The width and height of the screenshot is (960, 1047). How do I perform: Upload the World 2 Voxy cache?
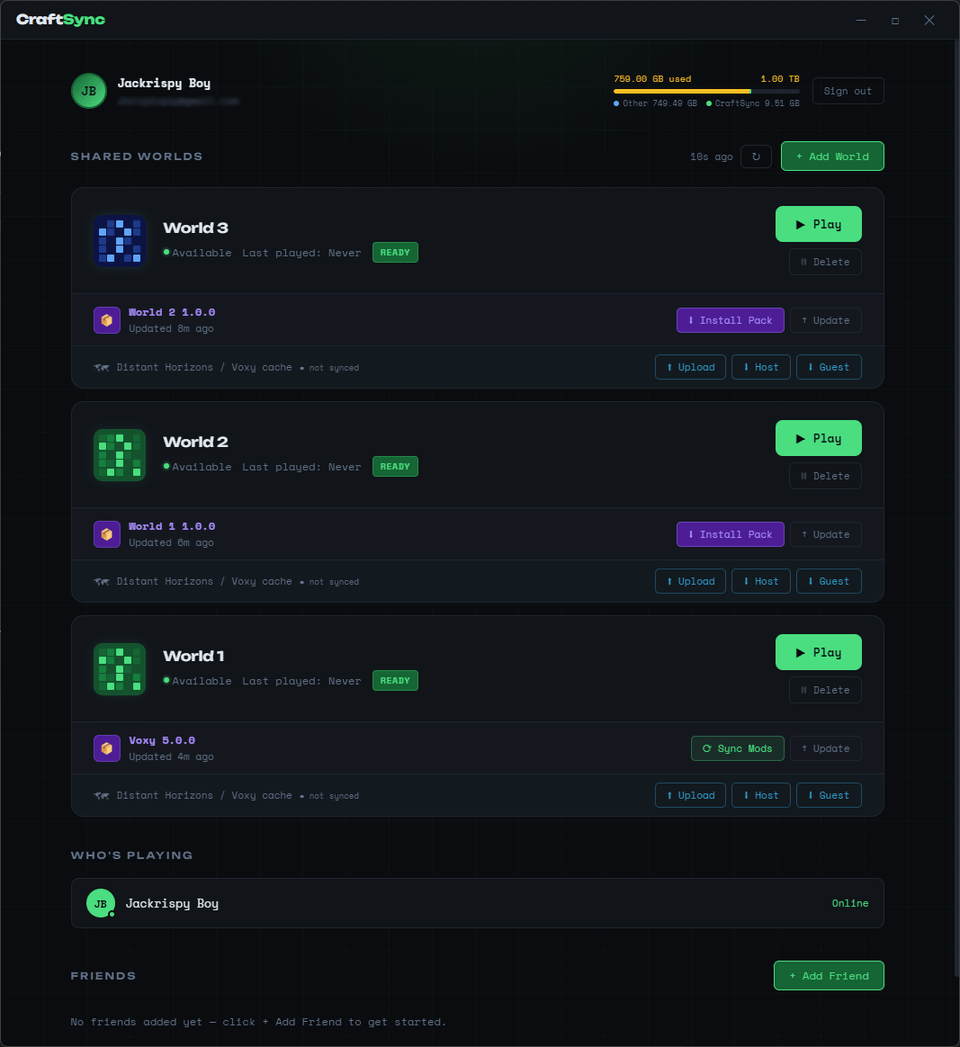[690, 581]
